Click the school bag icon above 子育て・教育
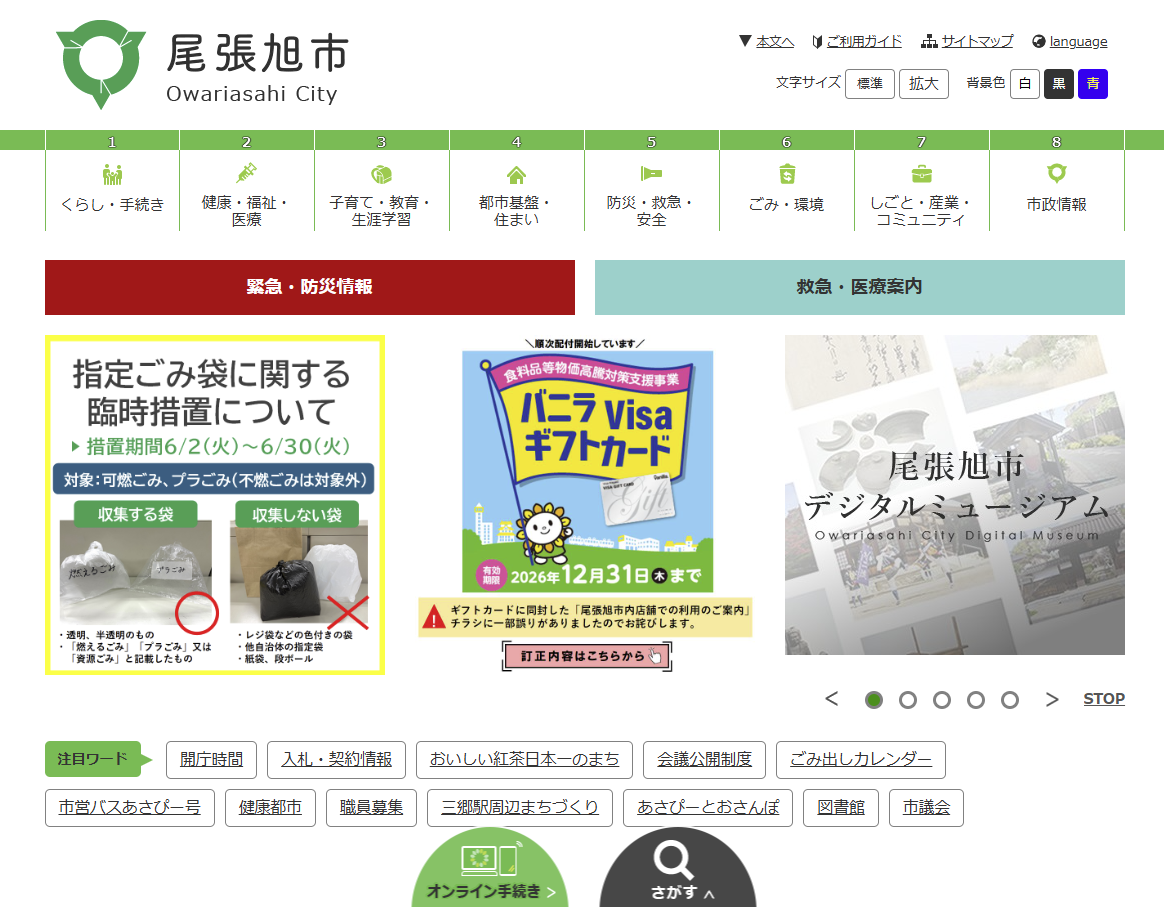Screen dimensions: 1164x907 [x=382, y=174]
